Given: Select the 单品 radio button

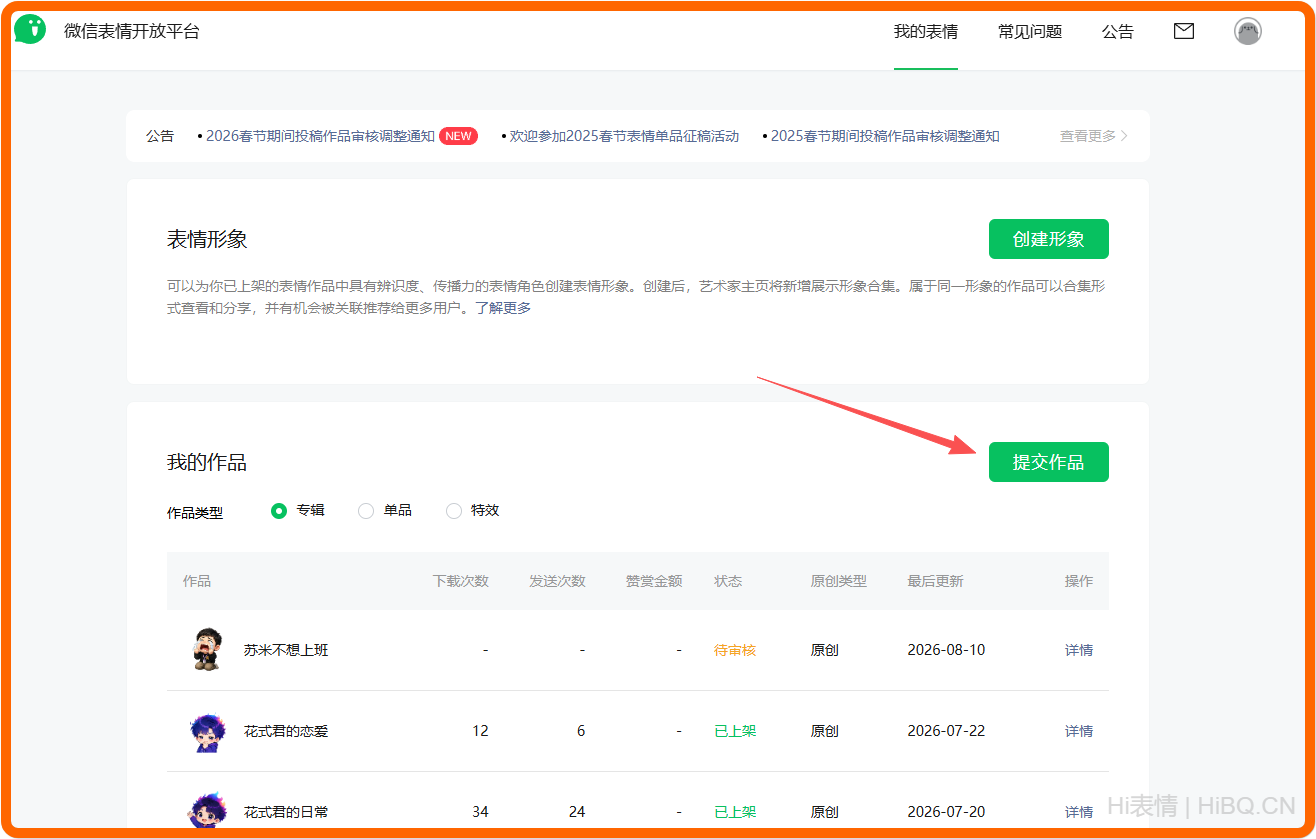Looking at the screenshot, I should (366, 511).
